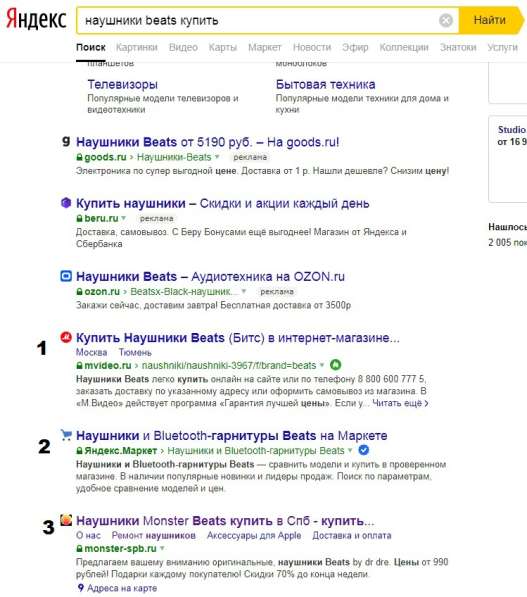This screenshot has width=527, height=597.
Task: Click the map pin icon beside Адреса на карте
Action: pos(80,588)
